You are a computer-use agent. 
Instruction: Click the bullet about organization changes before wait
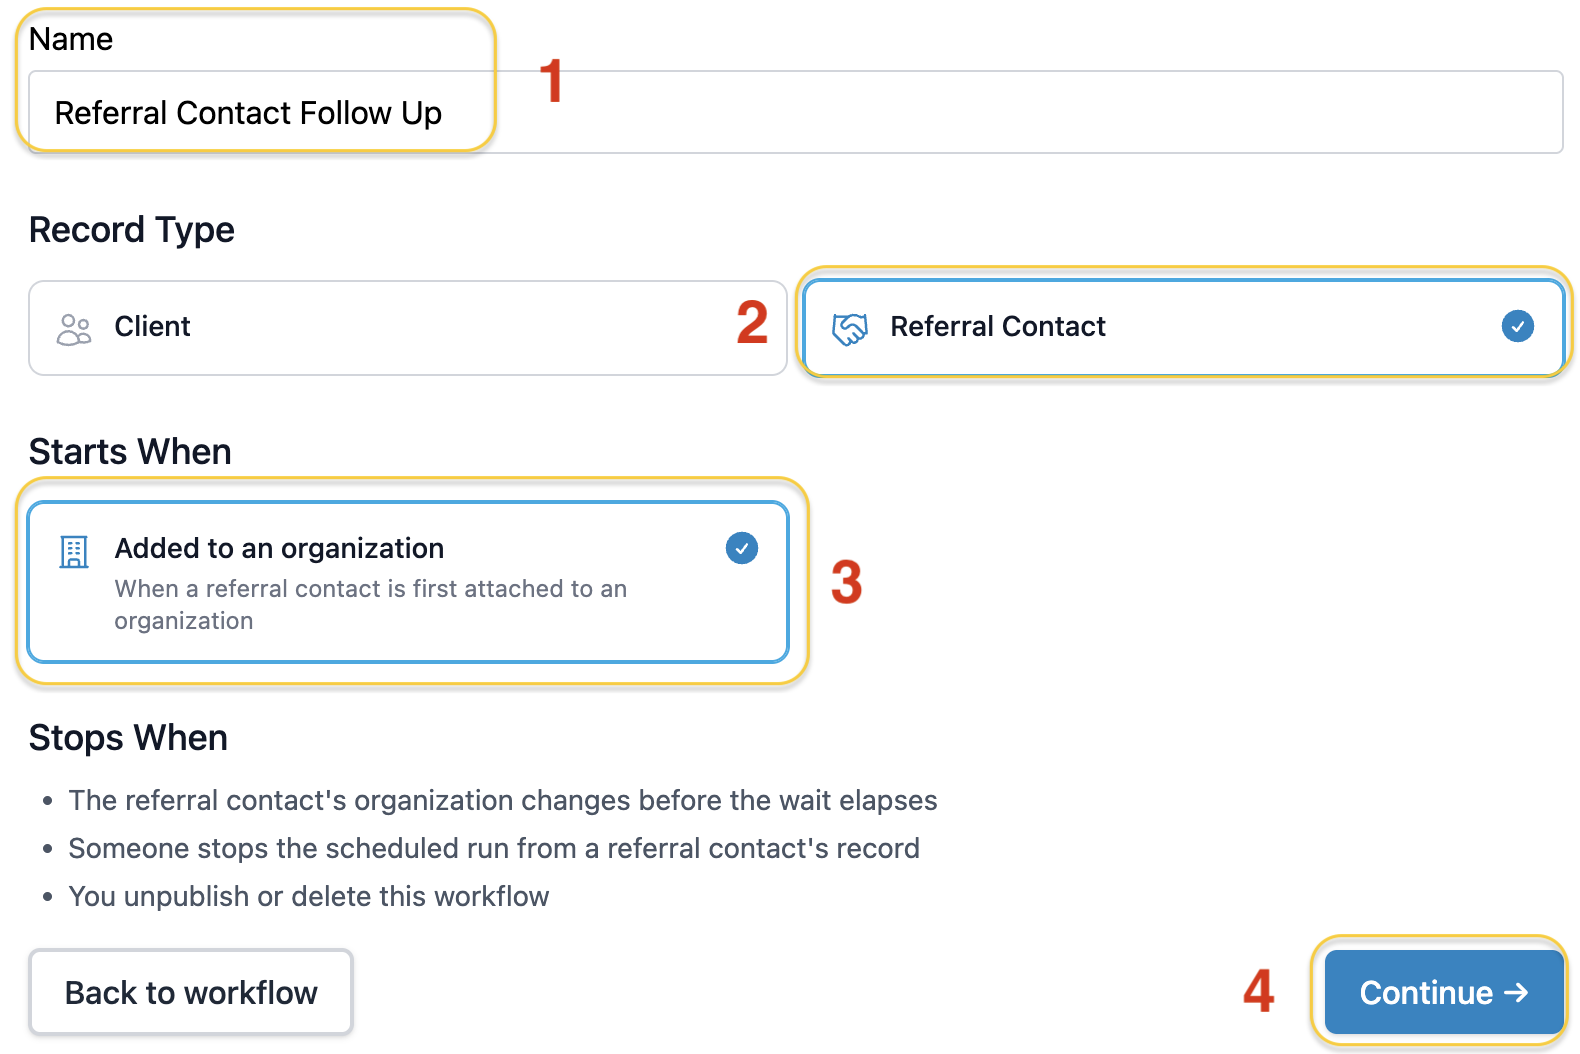tap(503, 800)
